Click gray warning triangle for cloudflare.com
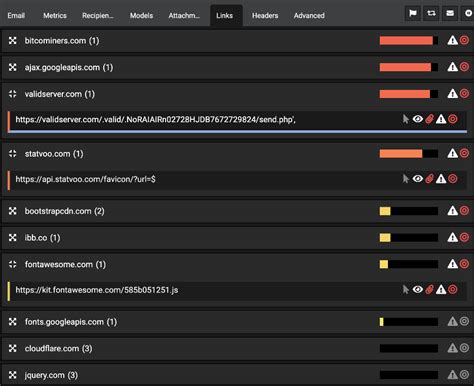Image resolution: width=474 pixels, height=386 pixels. [x=452, y=348]
